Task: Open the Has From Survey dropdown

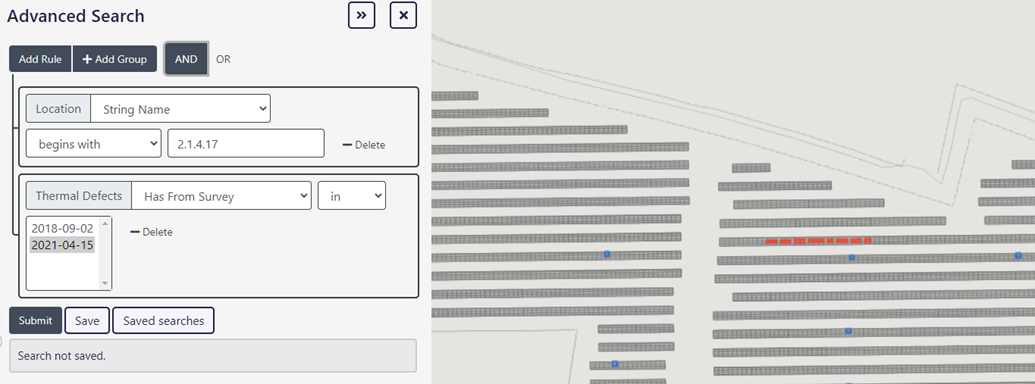Action: coord(221,196)
